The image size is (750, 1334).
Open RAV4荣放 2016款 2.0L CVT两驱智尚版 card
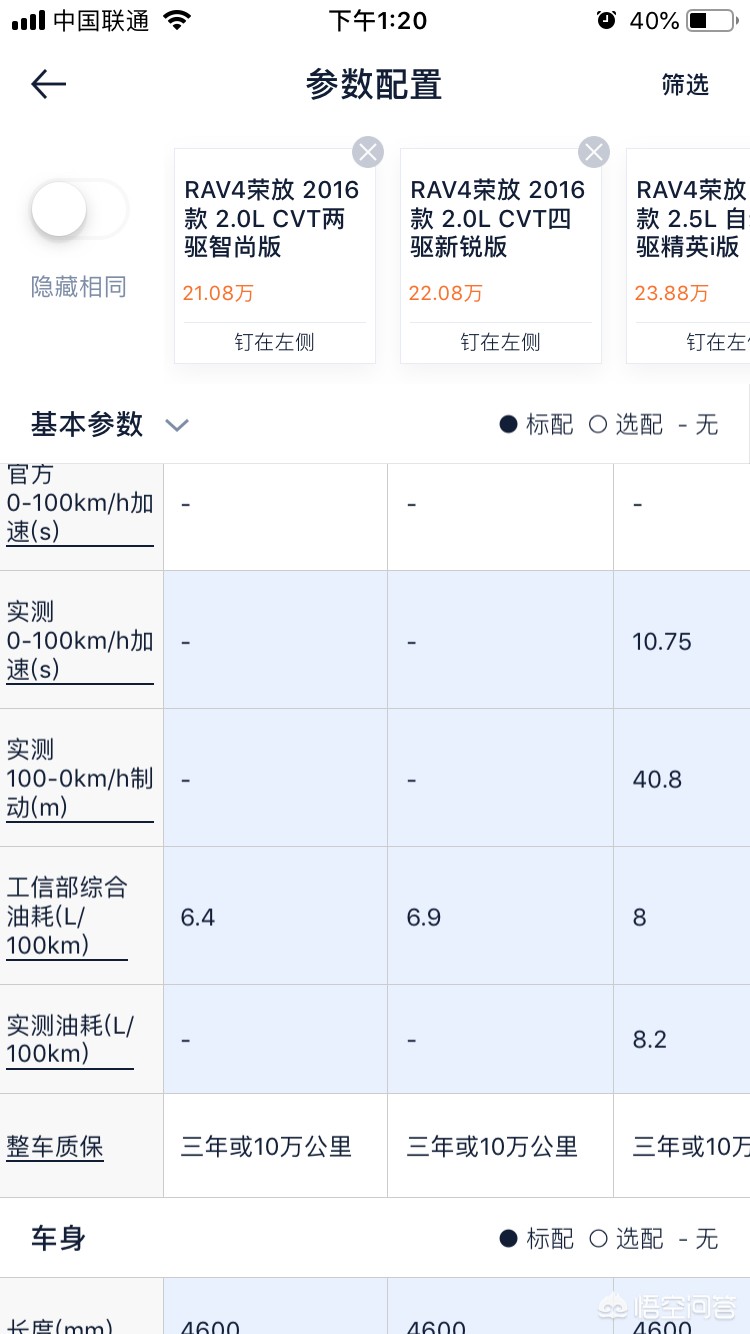point(275,256)
